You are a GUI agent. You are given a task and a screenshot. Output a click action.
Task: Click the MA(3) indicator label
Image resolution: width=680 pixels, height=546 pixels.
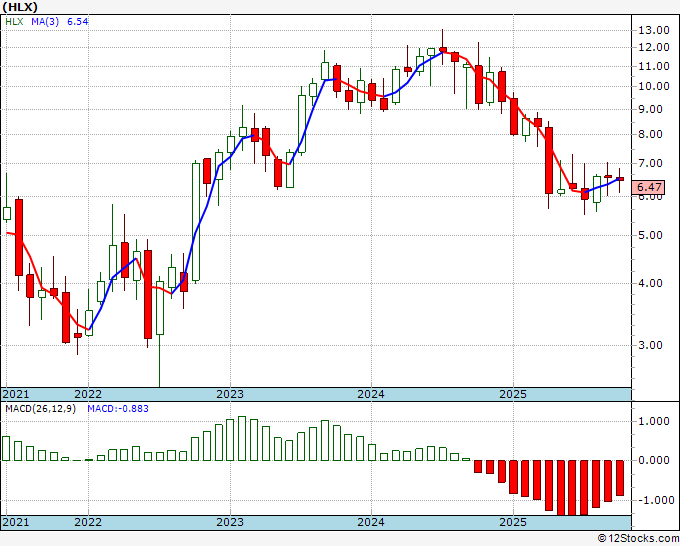tap(45, 21)
